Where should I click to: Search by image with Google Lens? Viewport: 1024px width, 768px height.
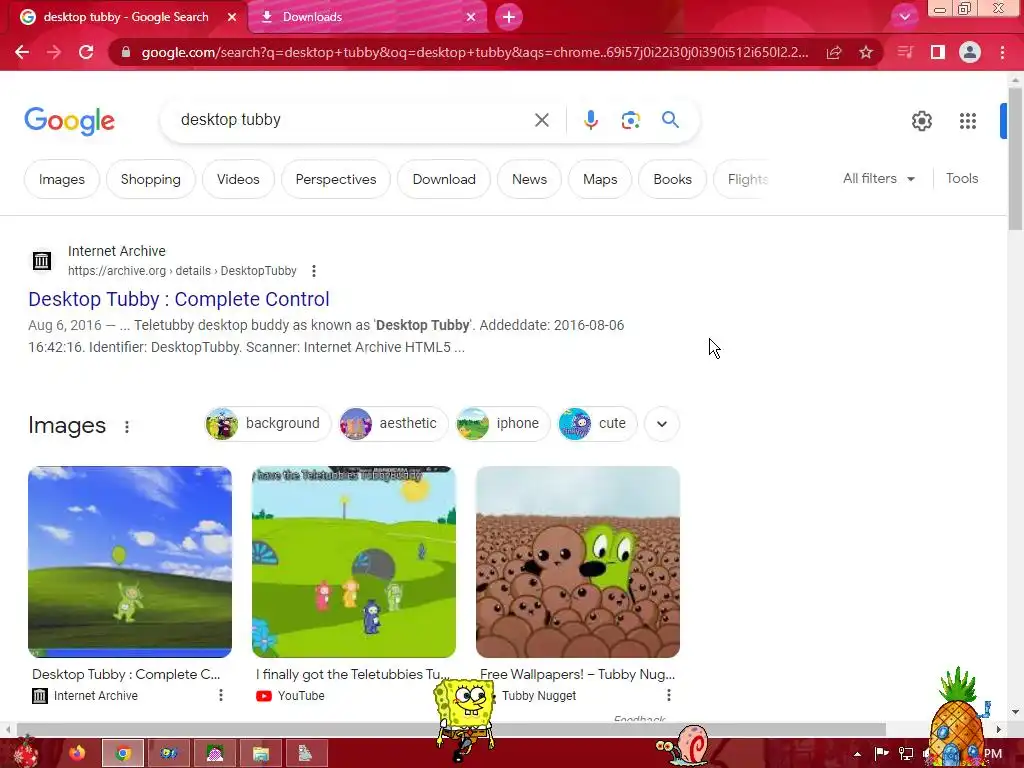tap(630, 120)
